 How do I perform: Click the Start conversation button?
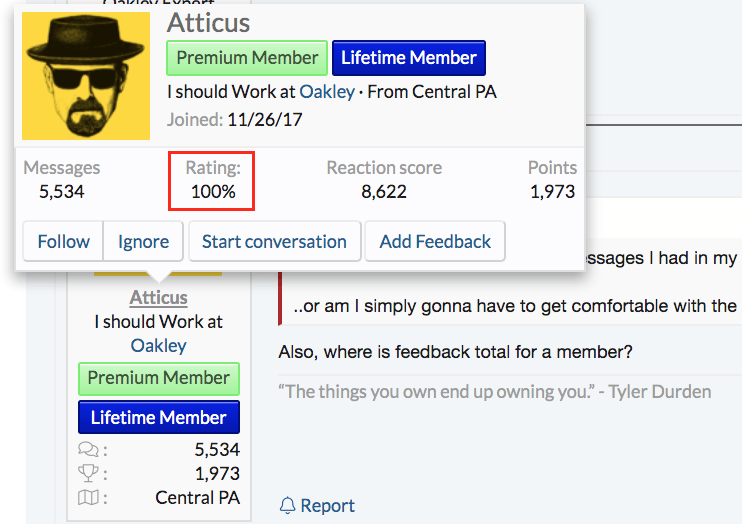pyautogui.click(x=274, y=241)
